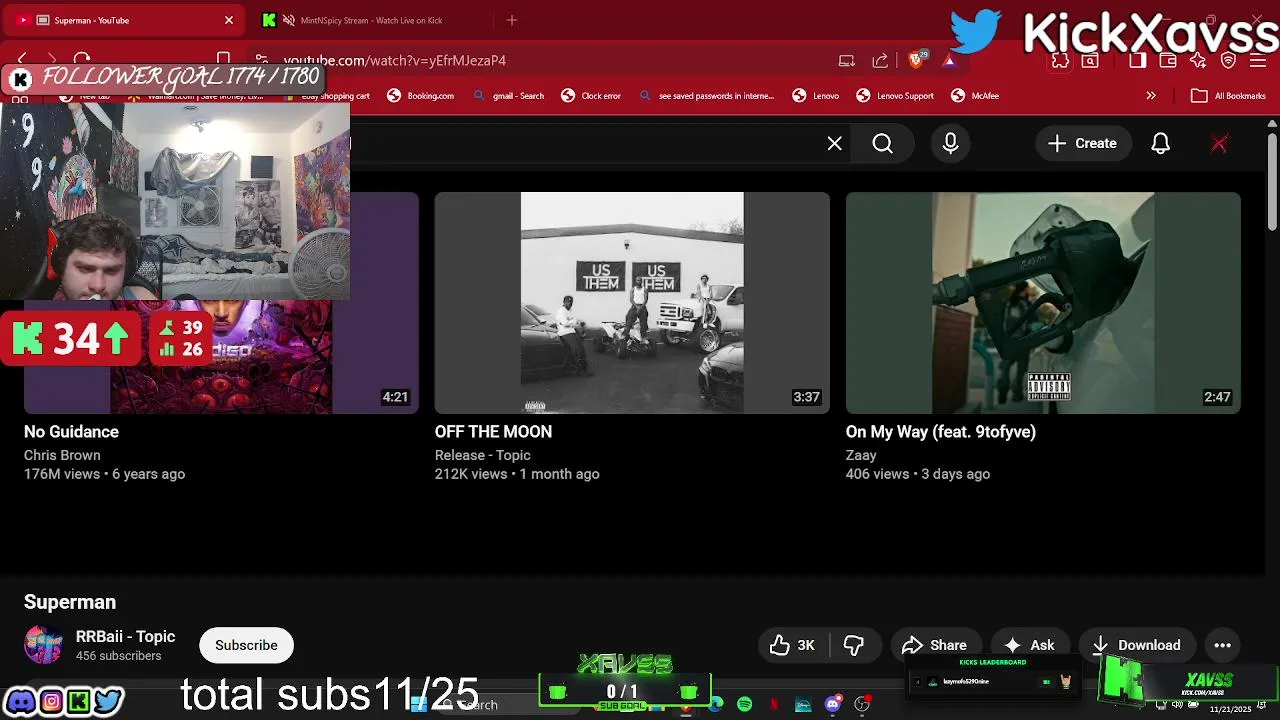Open Brave main hamburger menu
1280x720 pixels.
pos(1258,60)
